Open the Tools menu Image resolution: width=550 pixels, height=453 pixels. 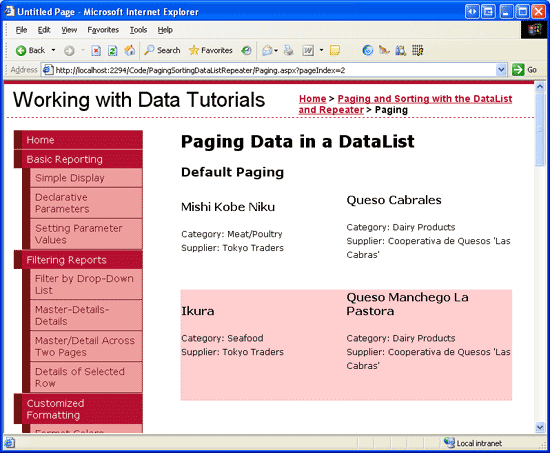tap(138, 30)
